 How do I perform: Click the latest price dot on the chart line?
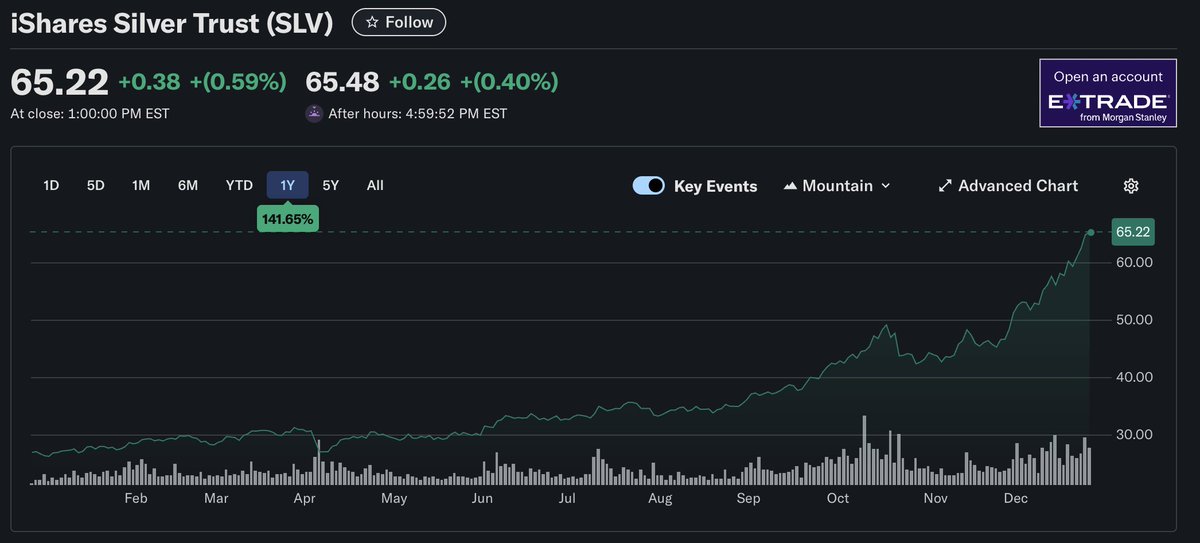pyautogui.click(x=1090, y=232)
